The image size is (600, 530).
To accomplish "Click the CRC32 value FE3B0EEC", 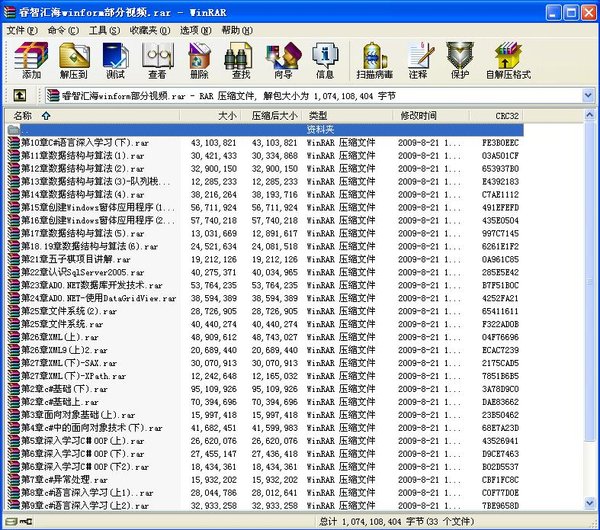I will click(500, 143).
